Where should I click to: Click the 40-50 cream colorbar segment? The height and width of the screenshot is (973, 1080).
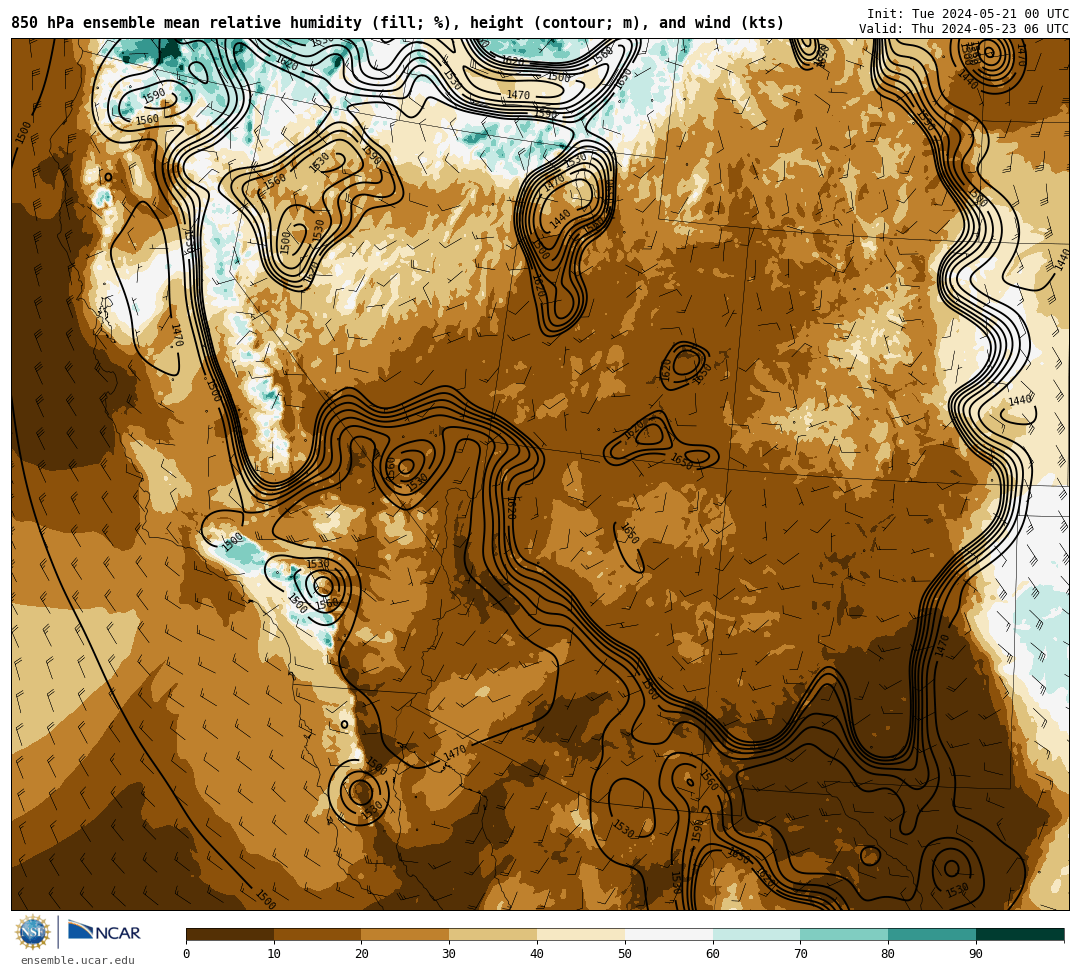581,934
